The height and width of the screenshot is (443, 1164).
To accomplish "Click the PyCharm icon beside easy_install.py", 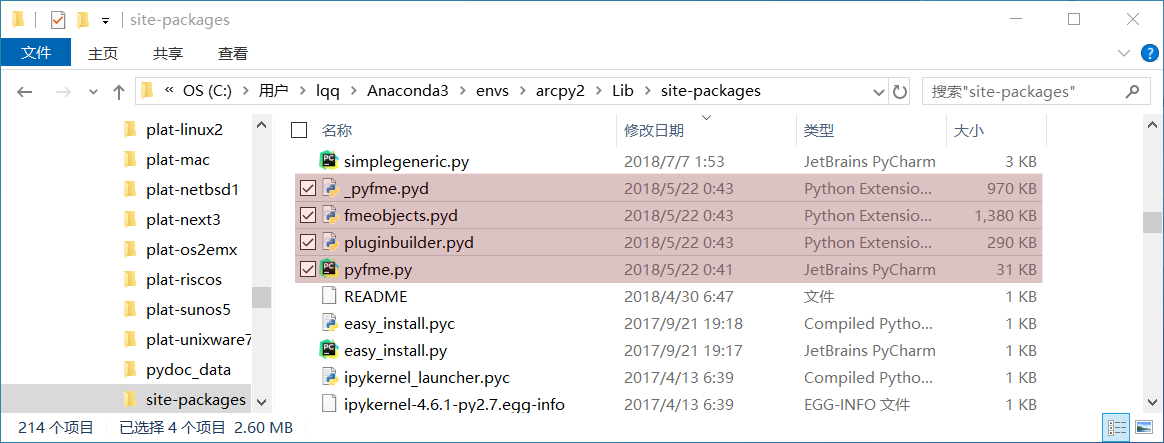I will coord(329,350).
